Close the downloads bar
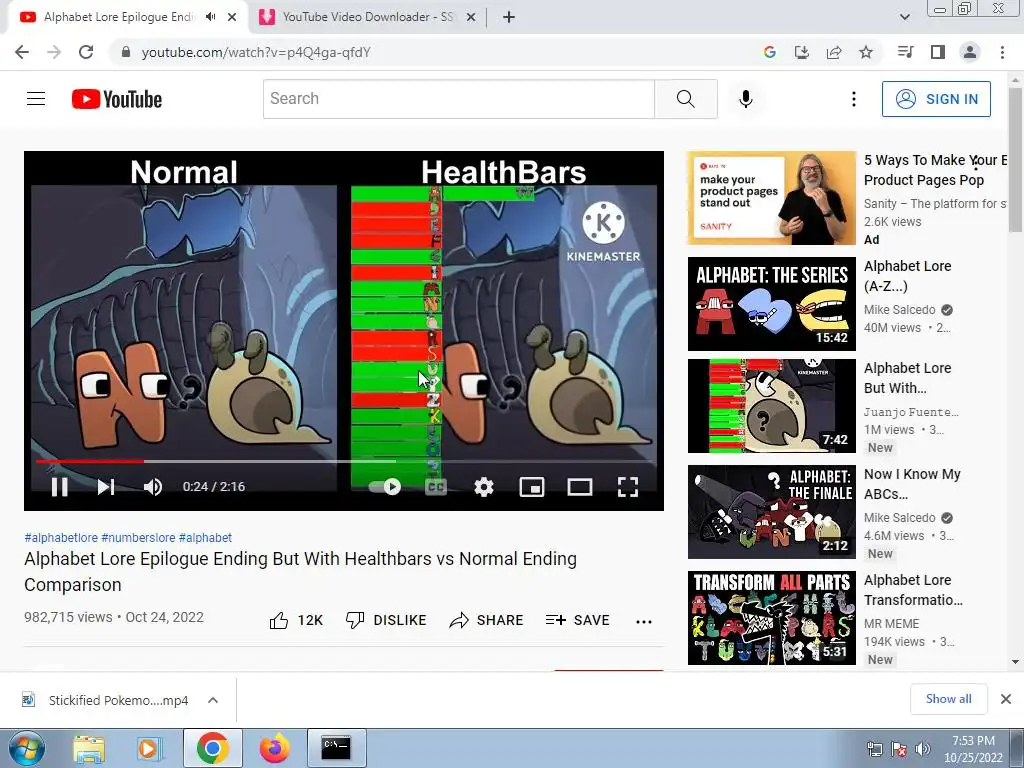 coord(1006,699)
